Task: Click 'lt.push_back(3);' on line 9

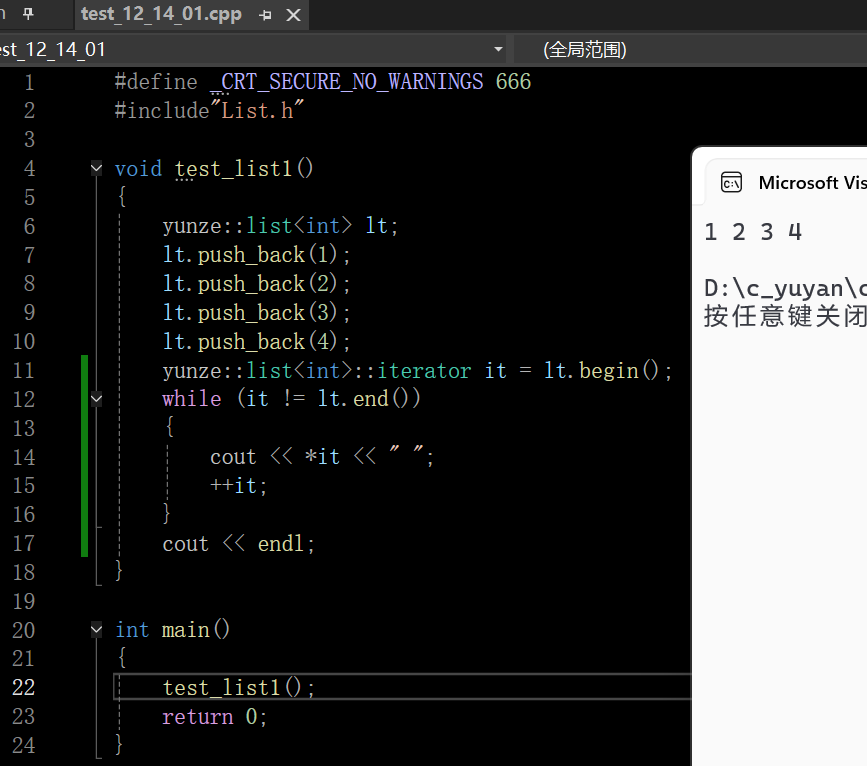Action: (x=256, y=312)
